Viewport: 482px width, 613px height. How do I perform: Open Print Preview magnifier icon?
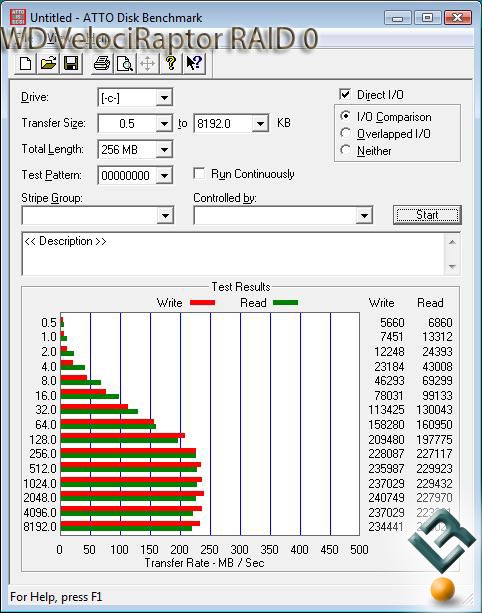tap(125, 63)
